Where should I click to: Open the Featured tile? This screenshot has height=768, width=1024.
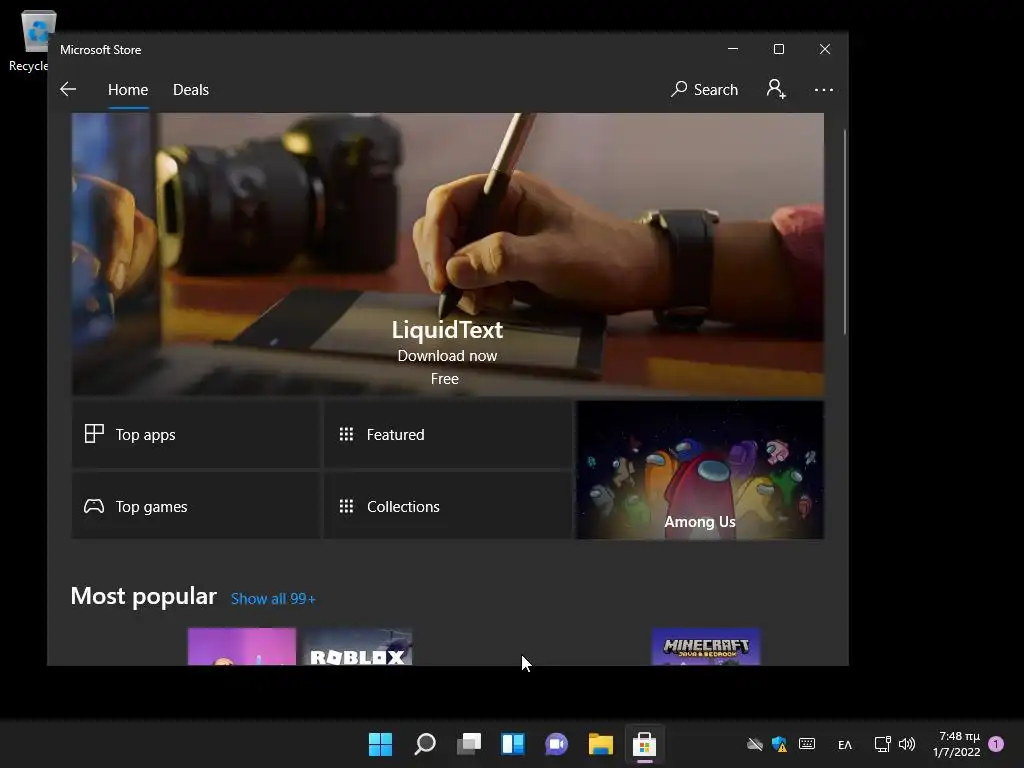(x=448, y=434)
